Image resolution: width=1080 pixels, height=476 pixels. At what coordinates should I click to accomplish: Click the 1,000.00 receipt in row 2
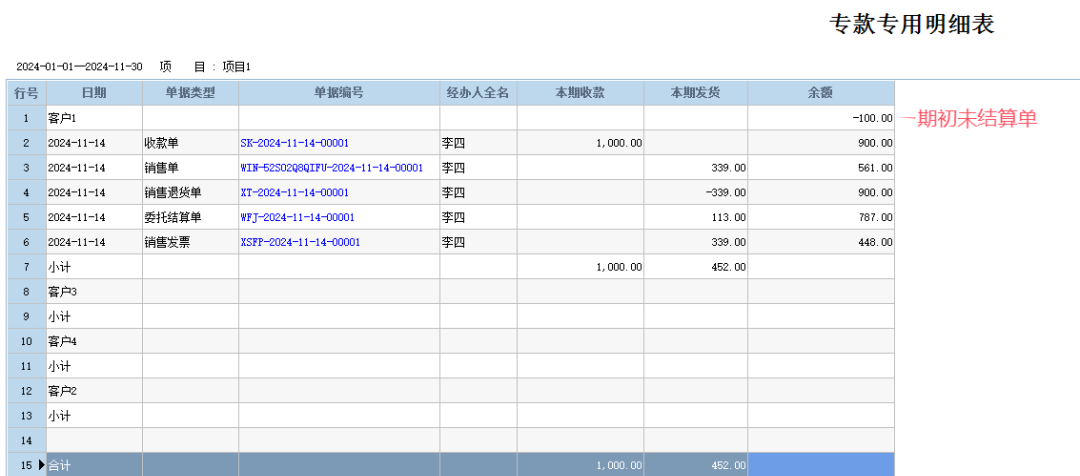click(581, 143)
